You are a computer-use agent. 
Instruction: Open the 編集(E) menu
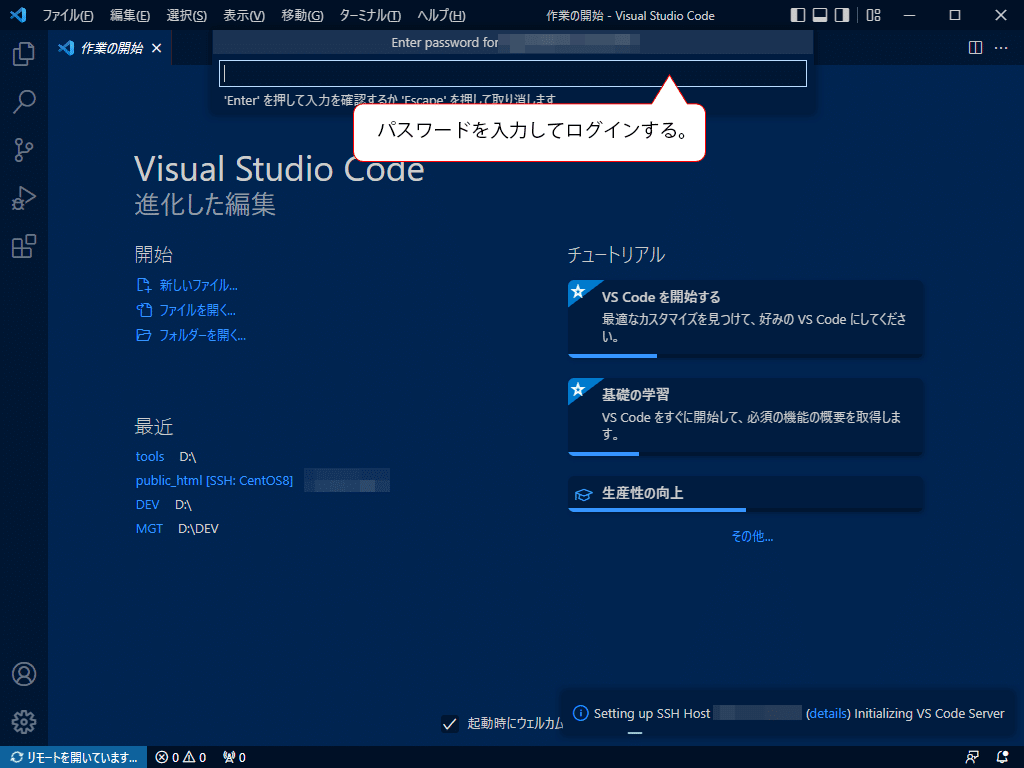click(x=130, y=16)
